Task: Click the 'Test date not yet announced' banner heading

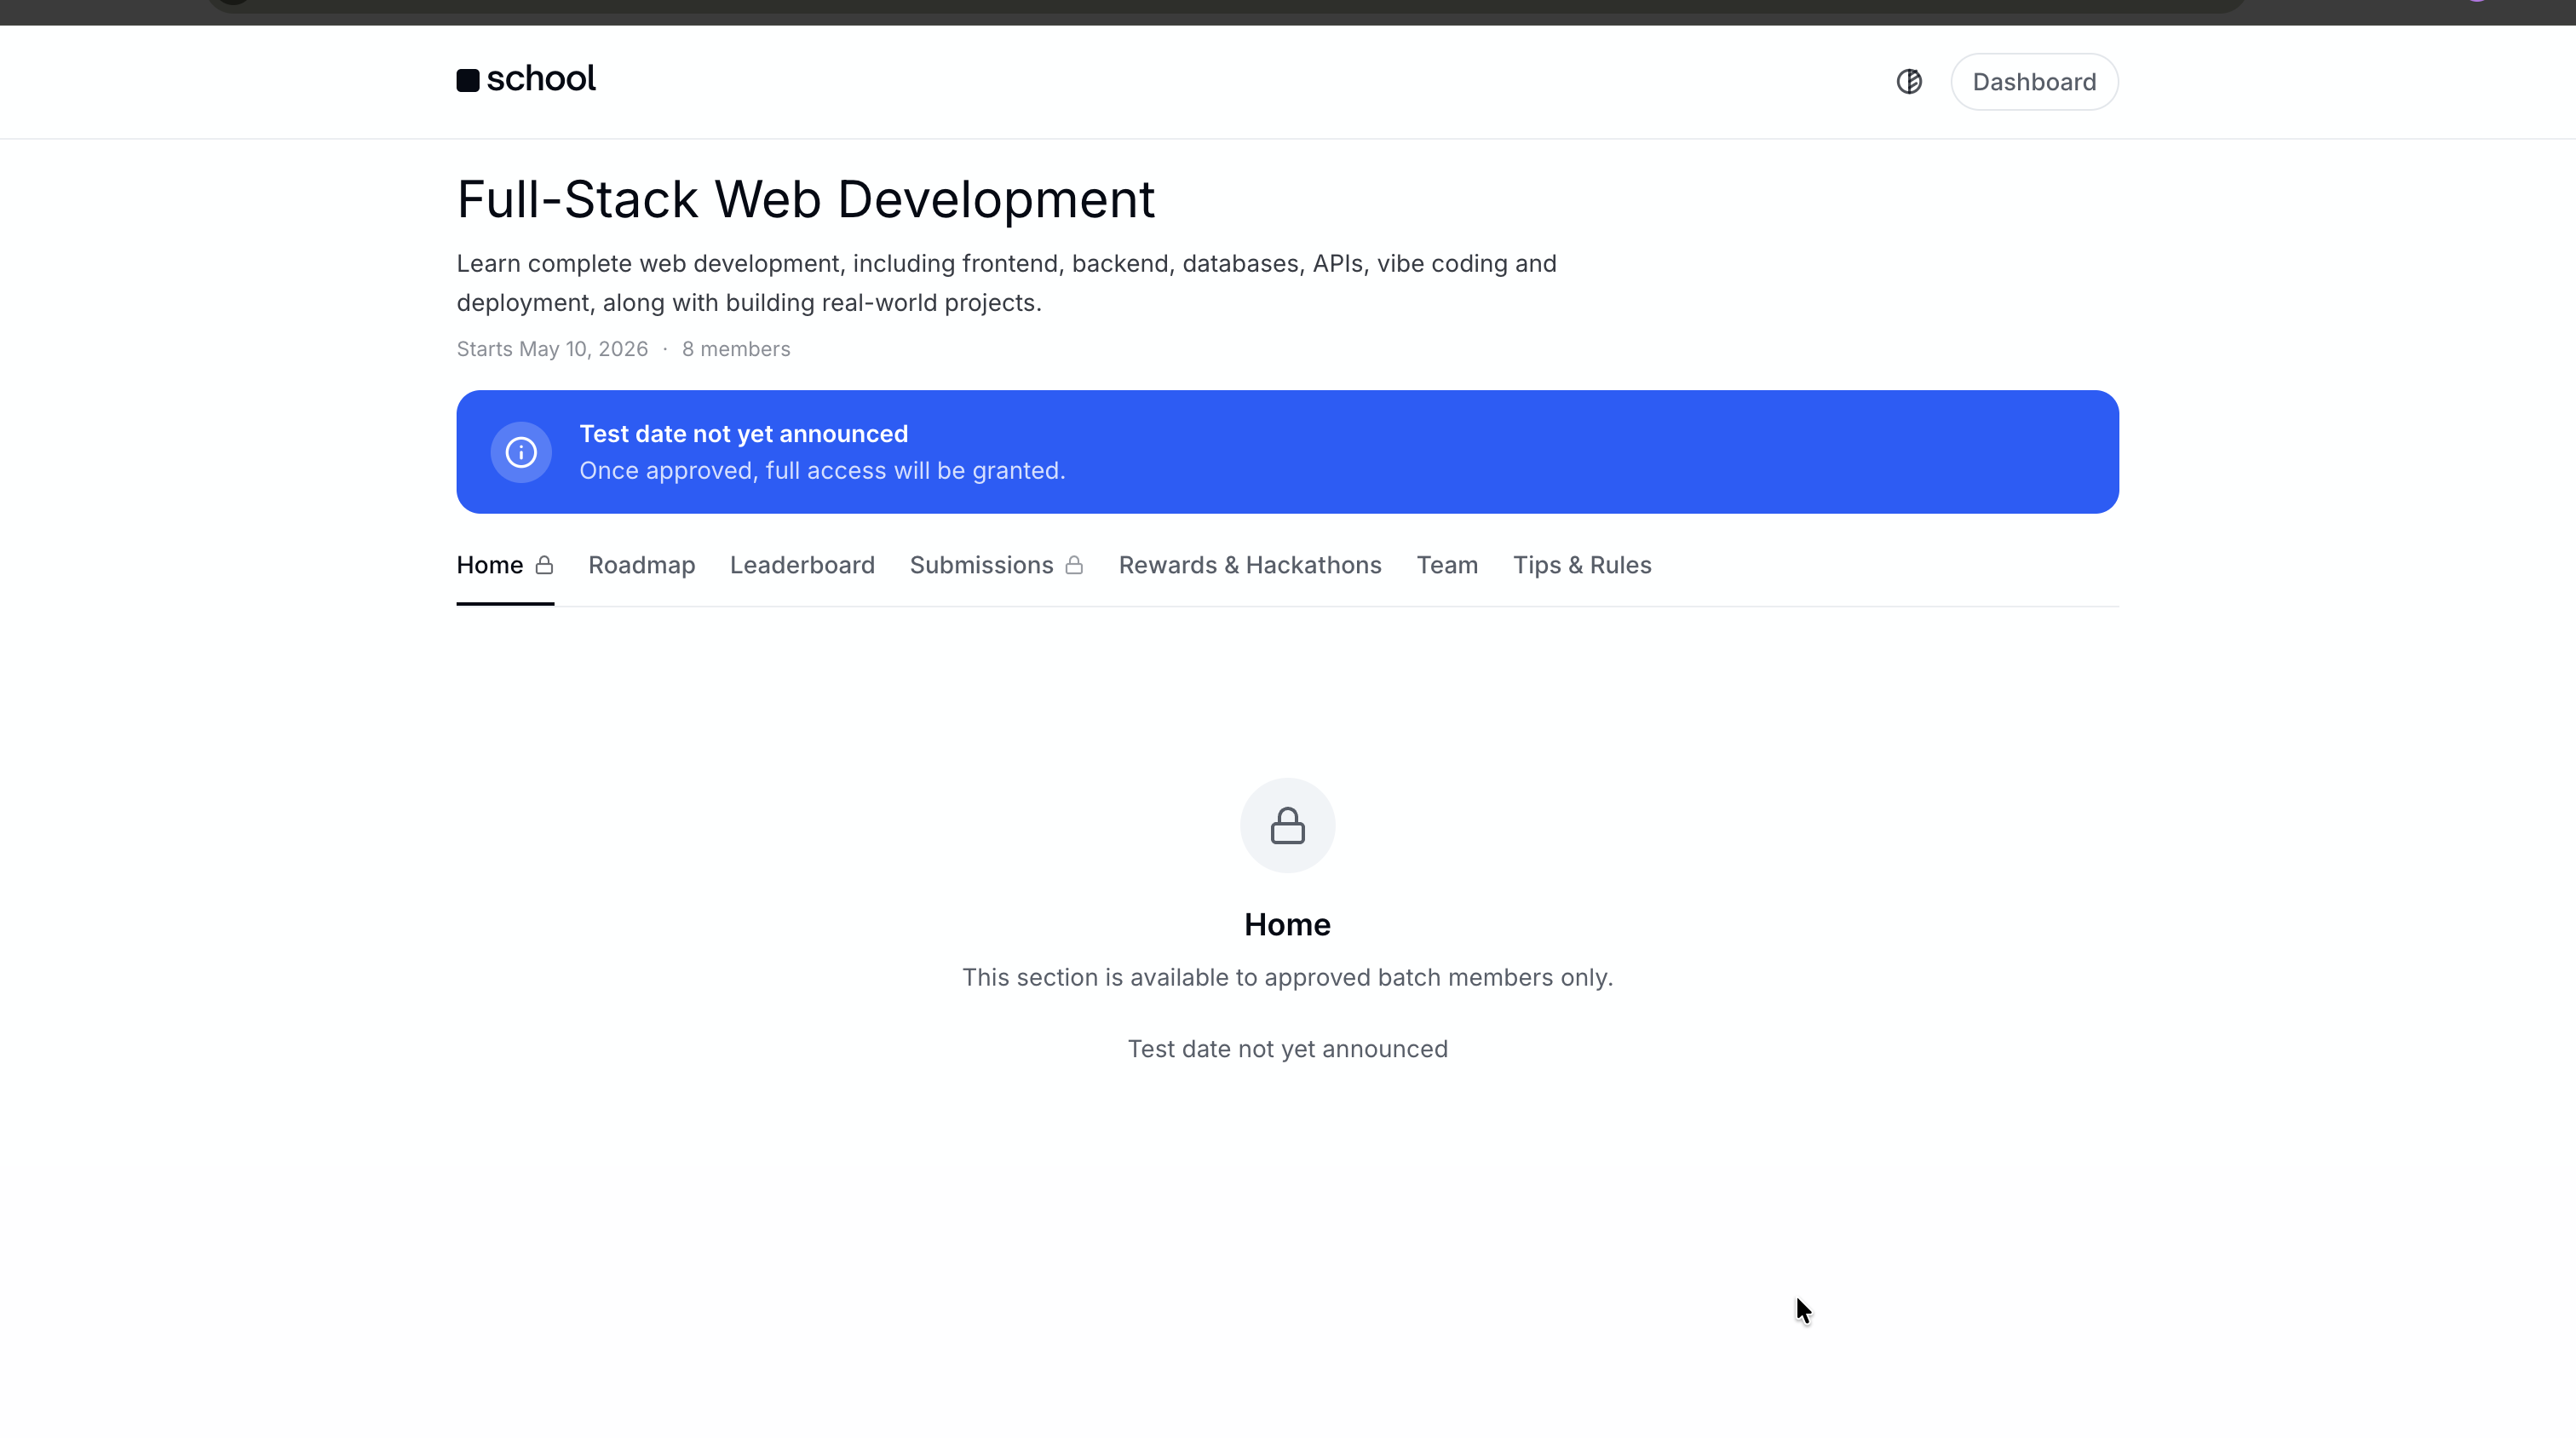Action: coord(743,434)
